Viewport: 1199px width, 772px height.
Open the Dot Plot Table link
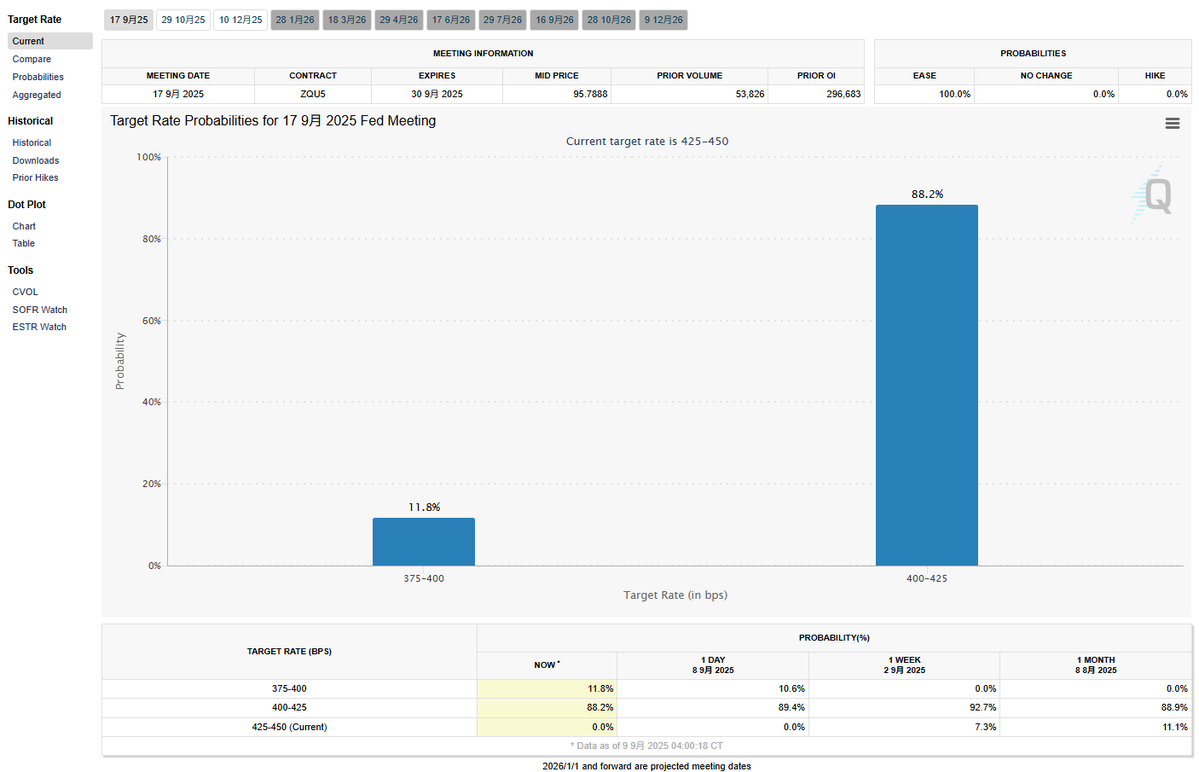pos(23,243)
